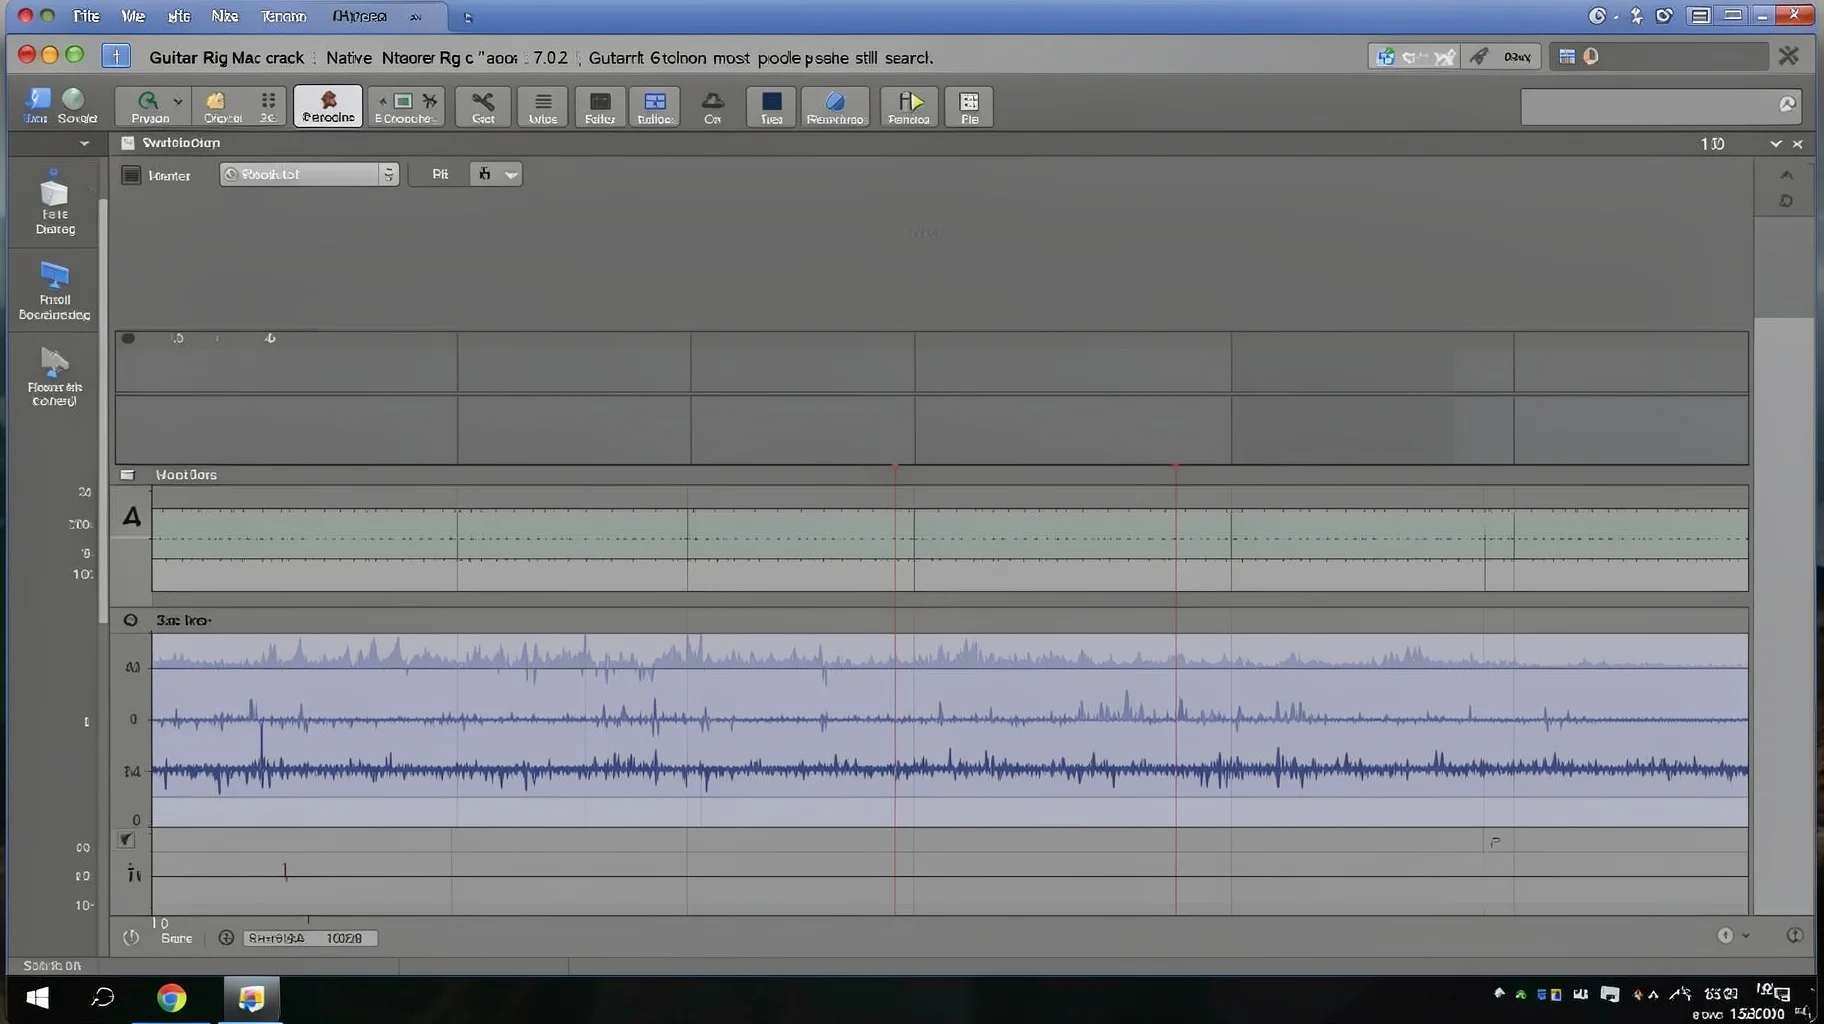Click the crossed tools icon top right
The width and height of the screenshot is (1824, 1024).
click(1789, 56)
